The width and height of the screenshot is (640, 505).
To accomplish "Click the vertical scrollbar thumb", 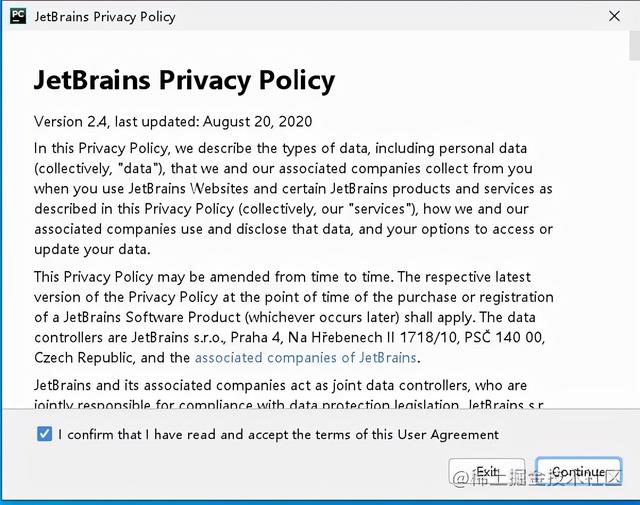I will [634, 45].
